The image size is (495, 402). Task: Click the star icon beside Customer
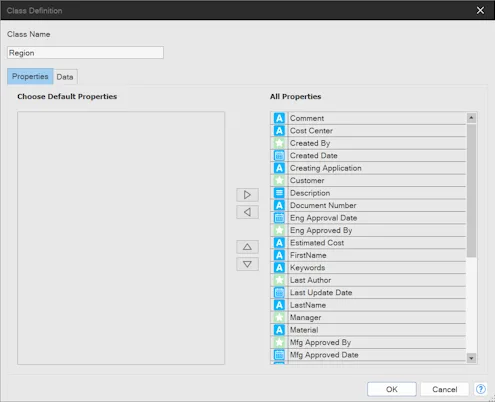point(279,180)
